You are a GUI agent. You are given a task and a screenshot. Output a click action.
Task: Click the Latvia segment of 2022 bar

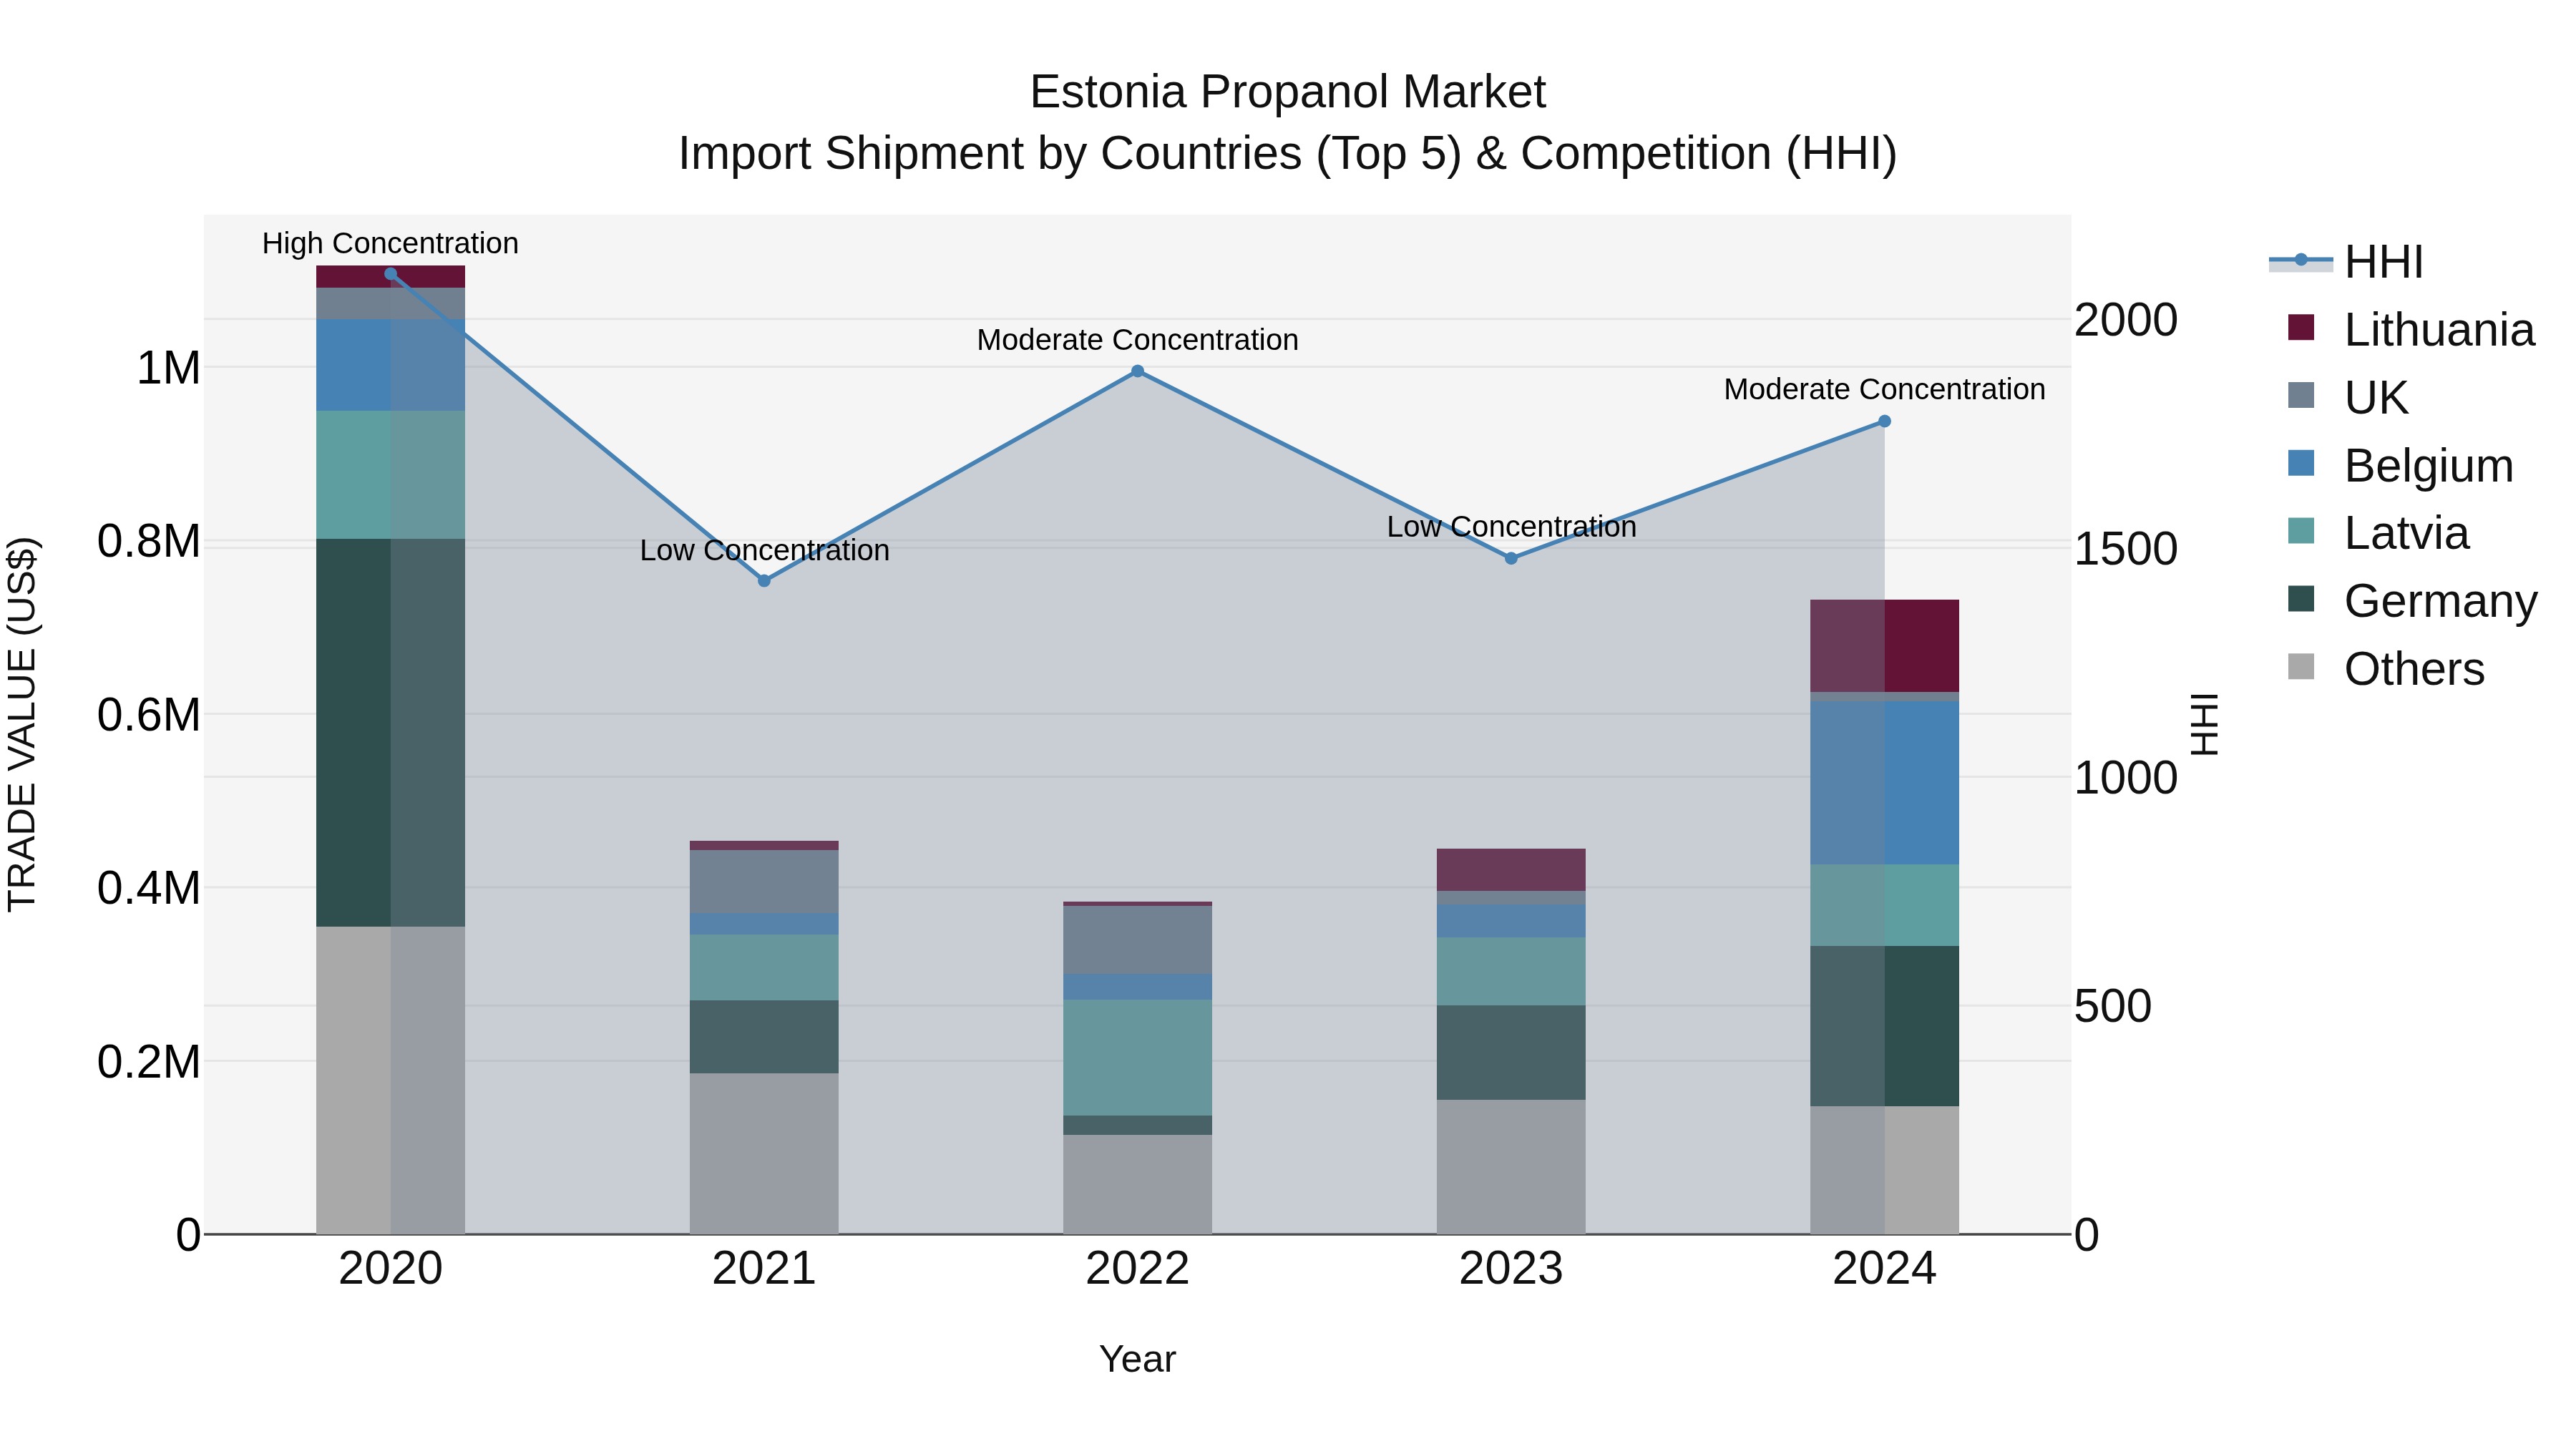tap(1138, 1058)
